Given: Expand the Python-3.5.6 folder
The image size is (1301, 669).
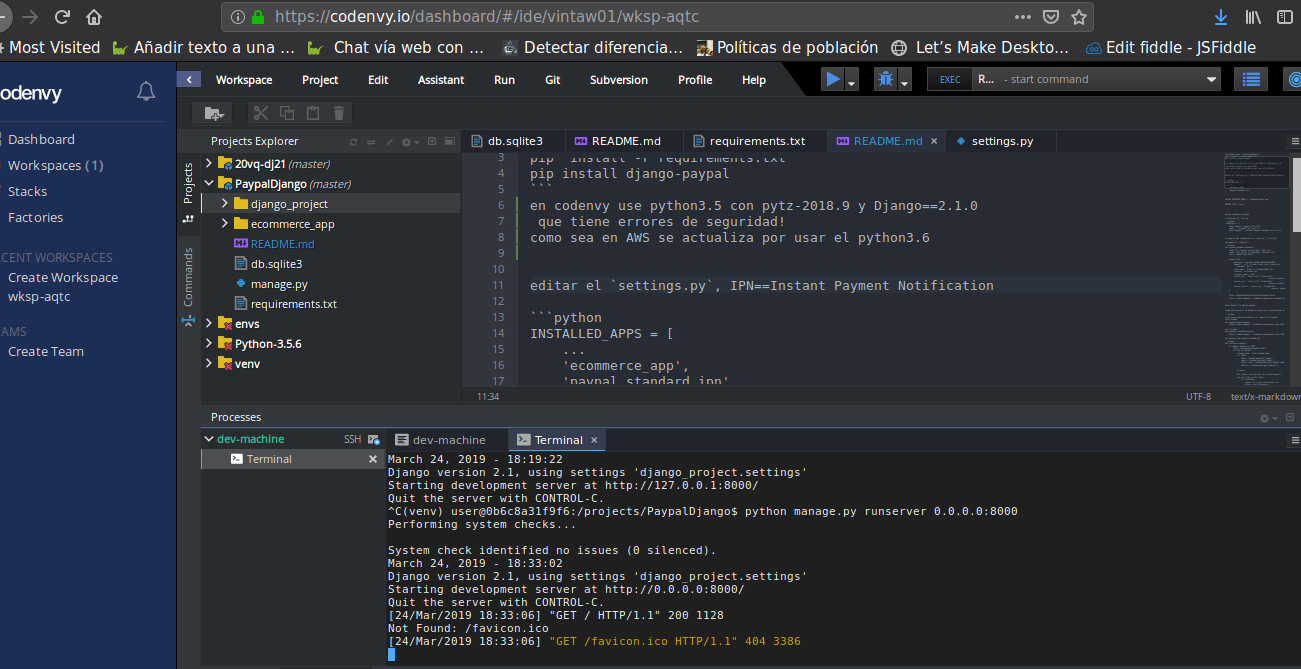Looking at the screenshot, I should (209, 344).
